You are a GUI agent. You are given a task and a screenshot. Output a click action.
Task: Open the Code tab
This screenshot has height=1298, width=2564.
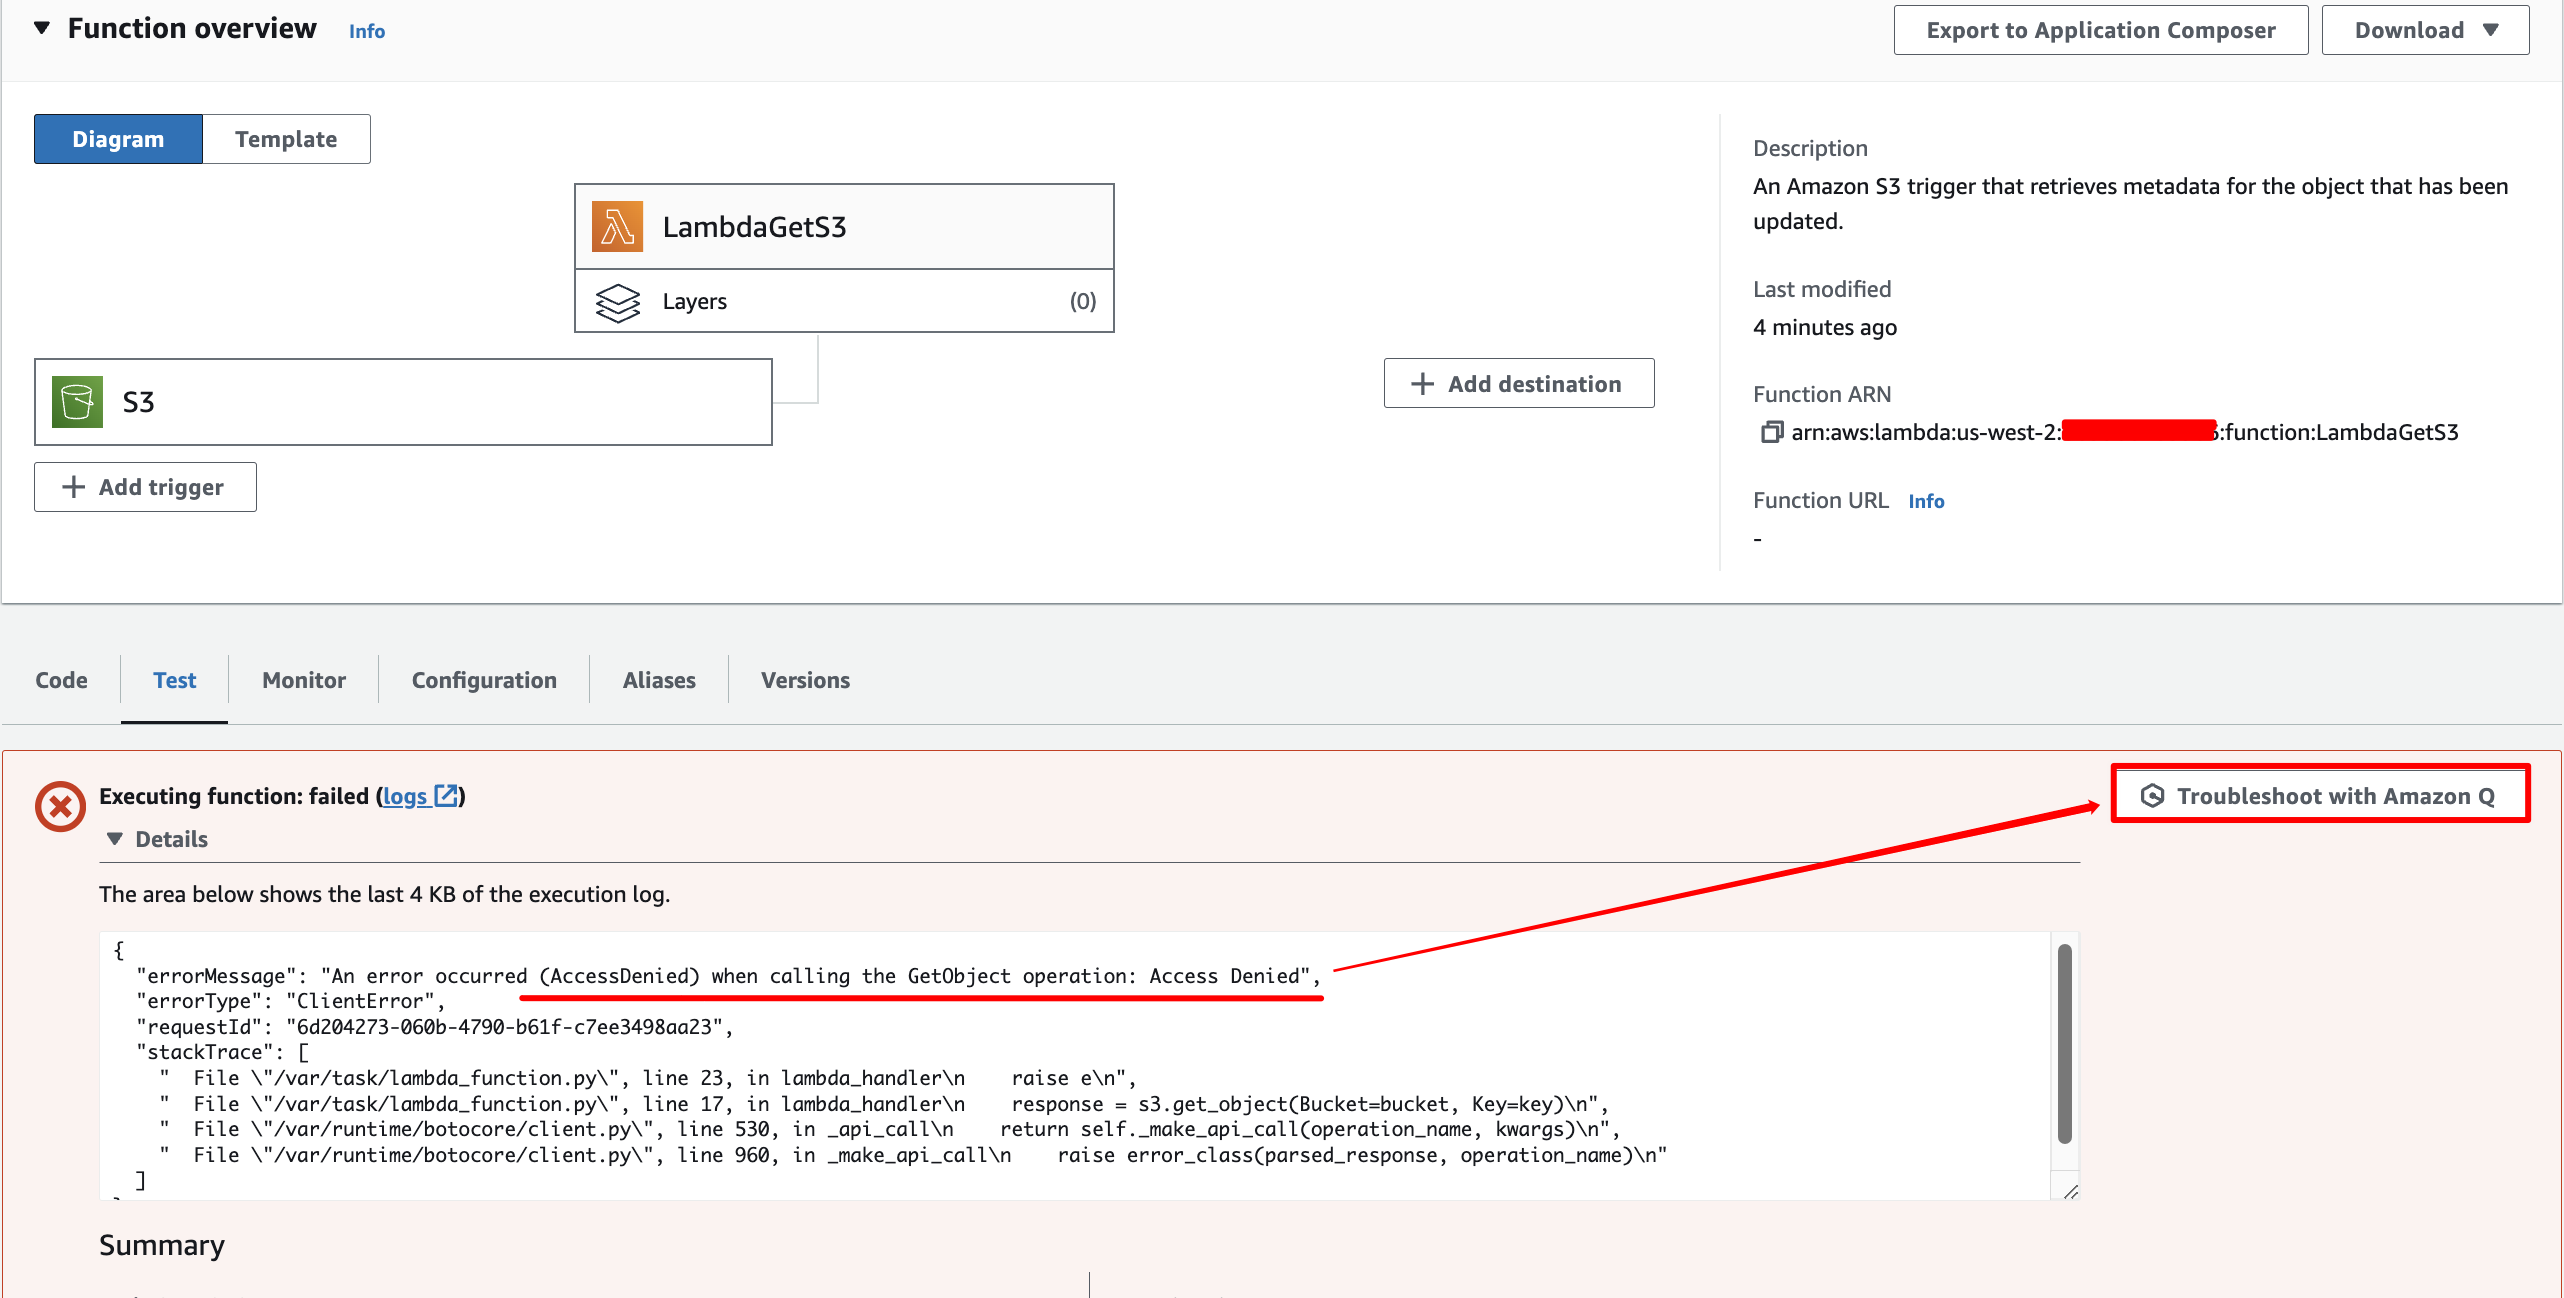pyautogui.click(x=61, y=680)
